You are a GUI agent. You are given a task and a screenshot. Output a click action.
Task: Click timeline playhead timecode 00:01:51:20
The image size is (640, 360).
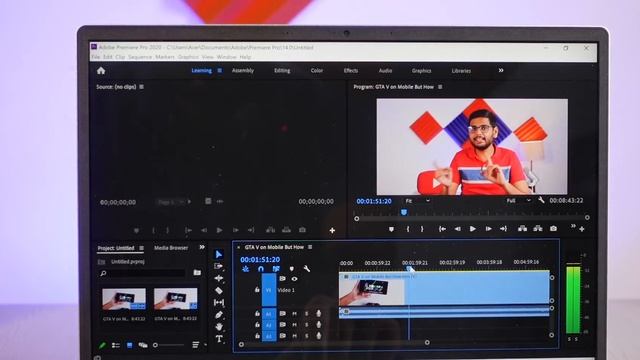tap(260, 259)
